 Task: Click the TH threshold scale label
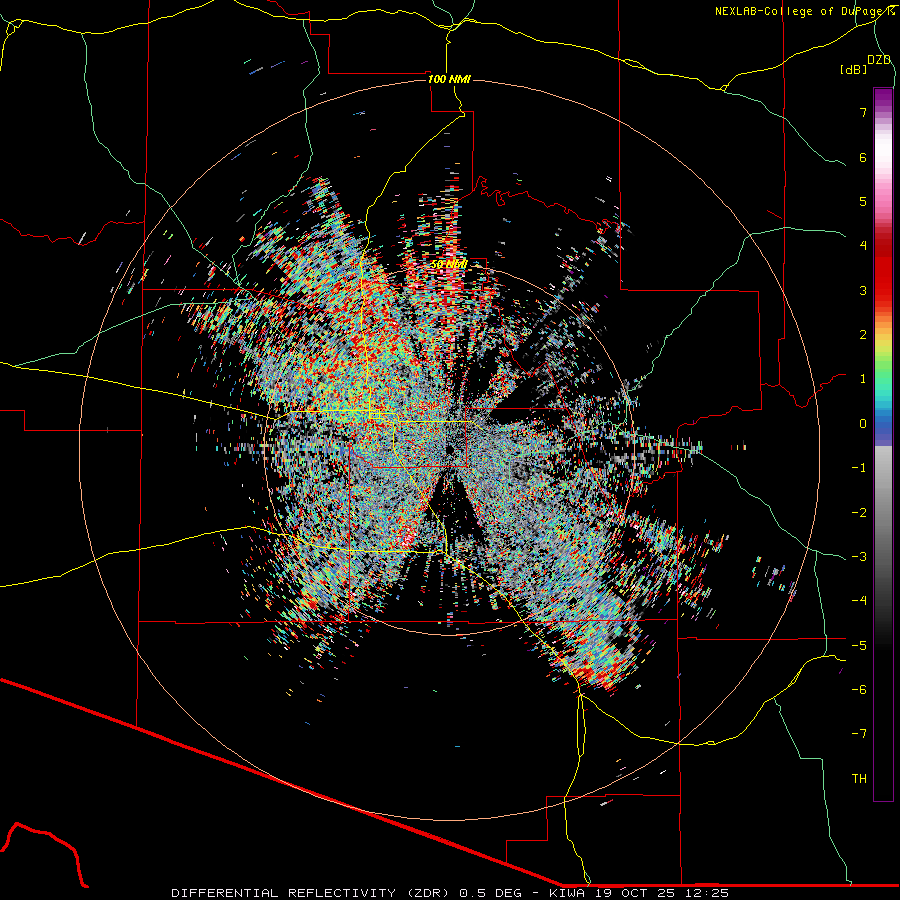tap(859, 779)
